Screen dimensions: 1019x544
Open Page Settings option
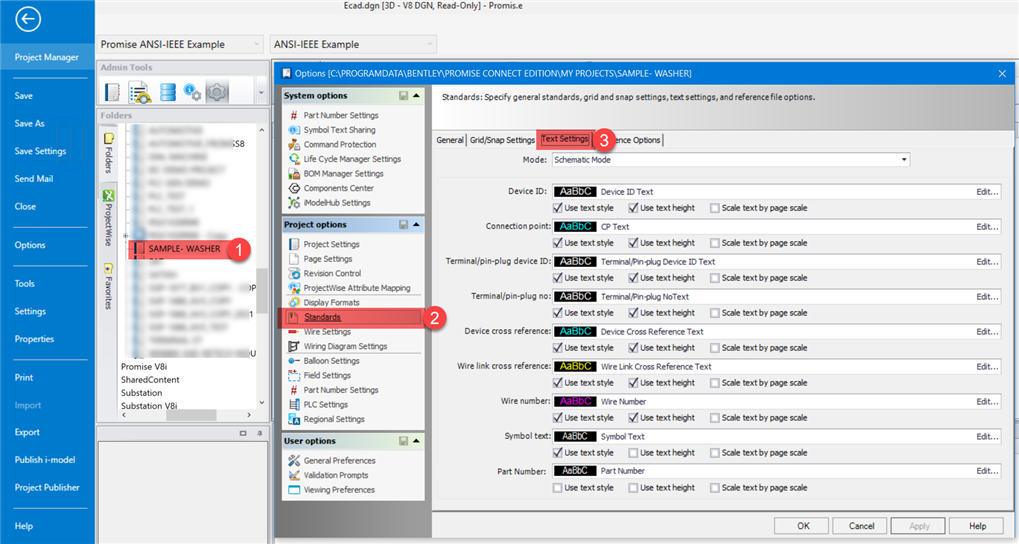(x=328, y=259)
